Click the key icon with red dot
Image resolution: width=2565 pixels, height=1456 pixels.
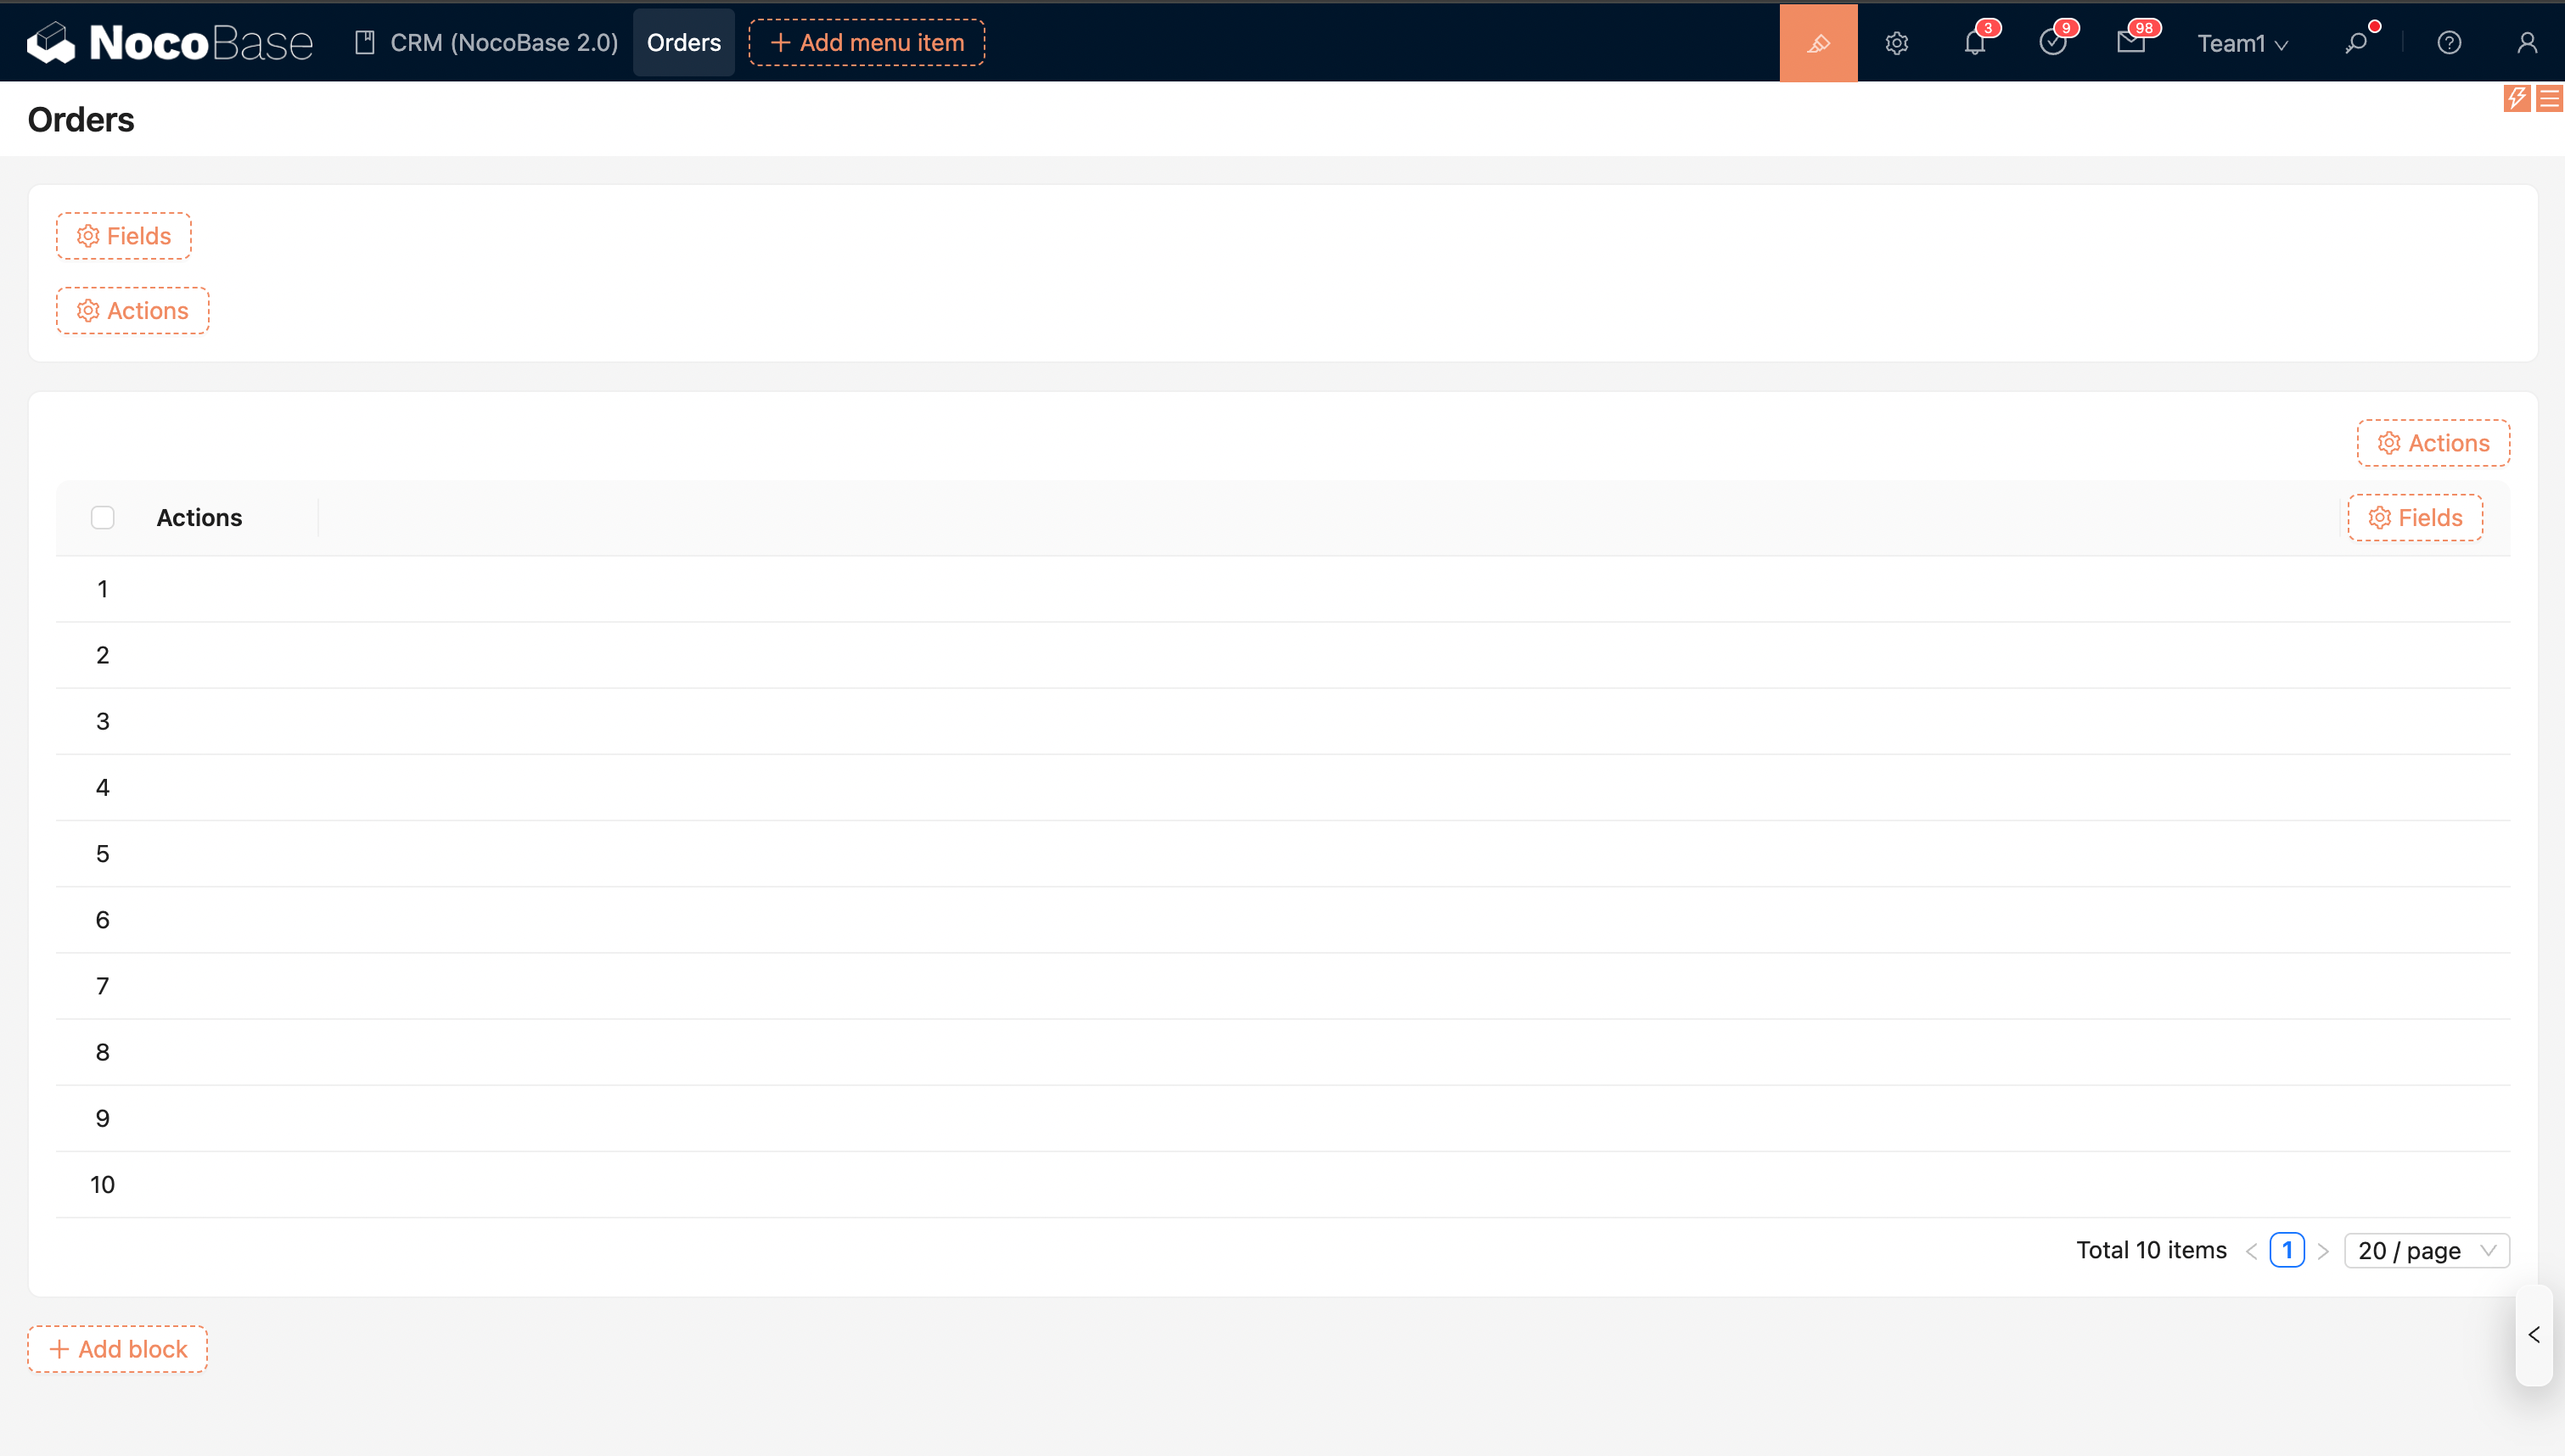[2356, 43]
